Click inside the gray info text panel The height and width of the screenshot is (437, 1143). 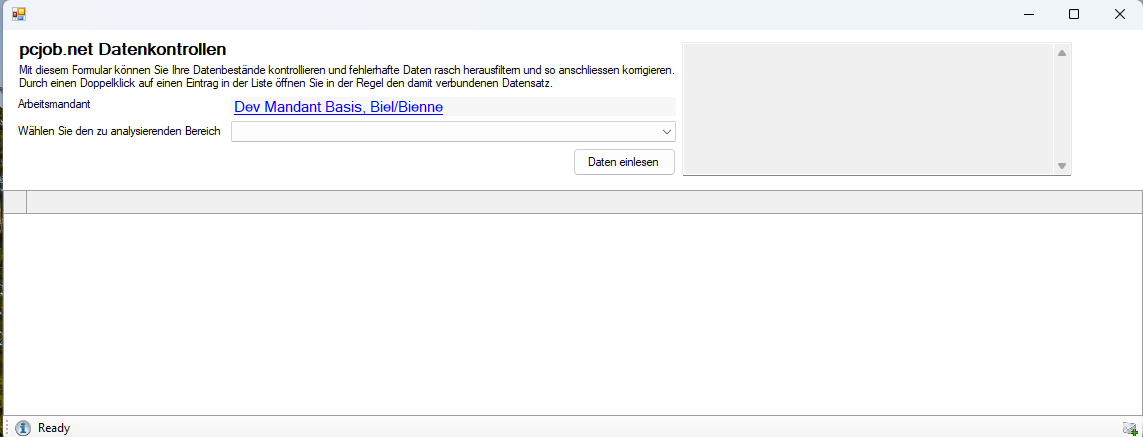coord(868,109)
